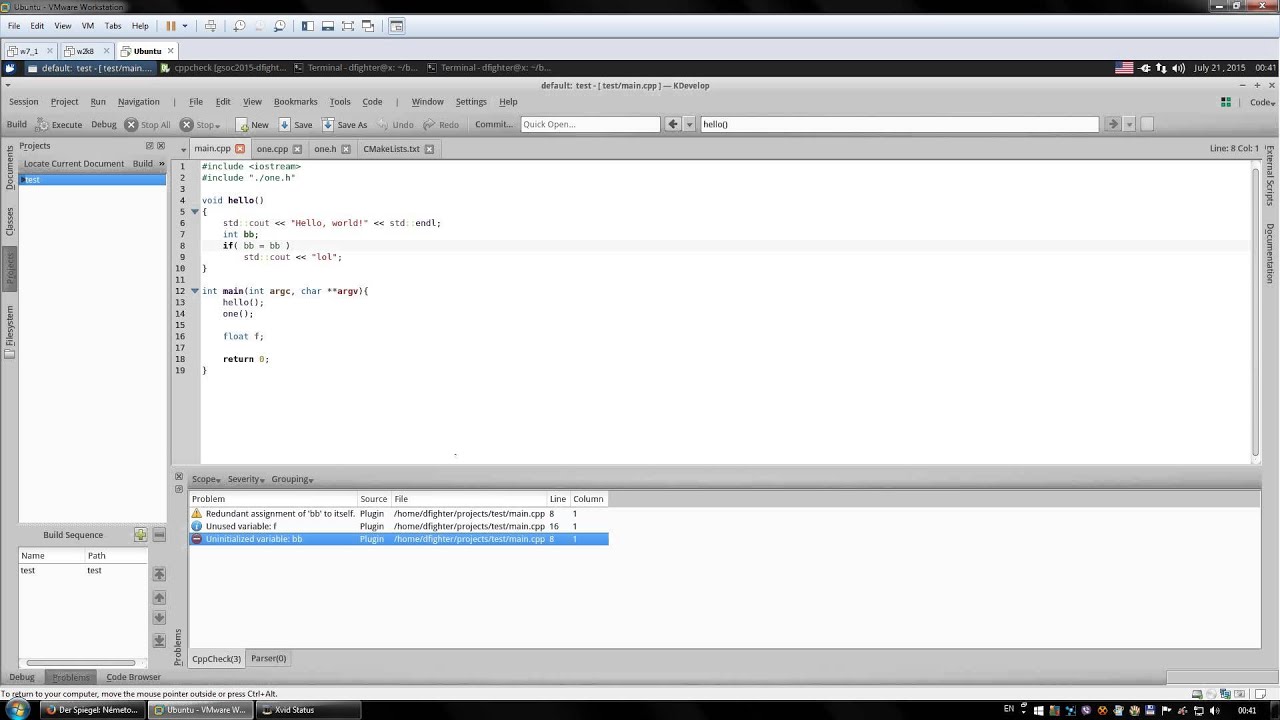Screen dimensions: 1280x720
Task: Click the US flag keyboard layout indicator
Action: pos(1124,68)
